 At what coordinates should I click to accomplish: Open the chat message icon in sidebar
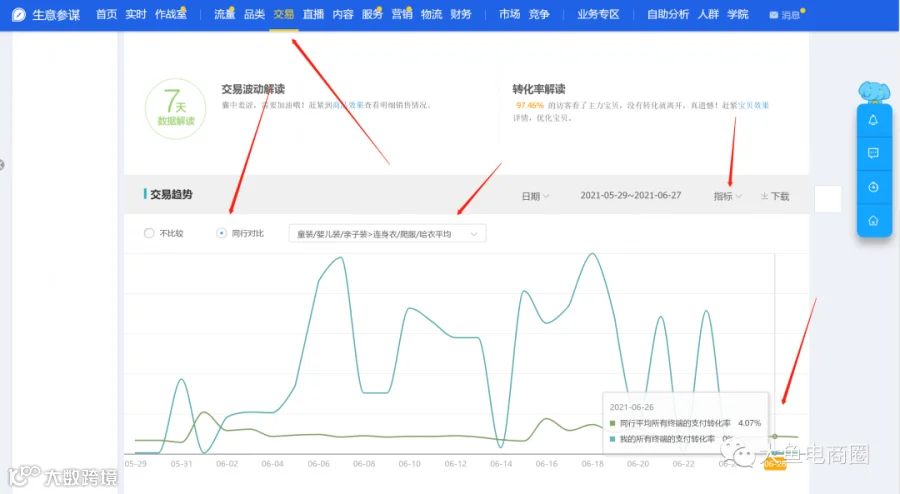tap(873, 153)
